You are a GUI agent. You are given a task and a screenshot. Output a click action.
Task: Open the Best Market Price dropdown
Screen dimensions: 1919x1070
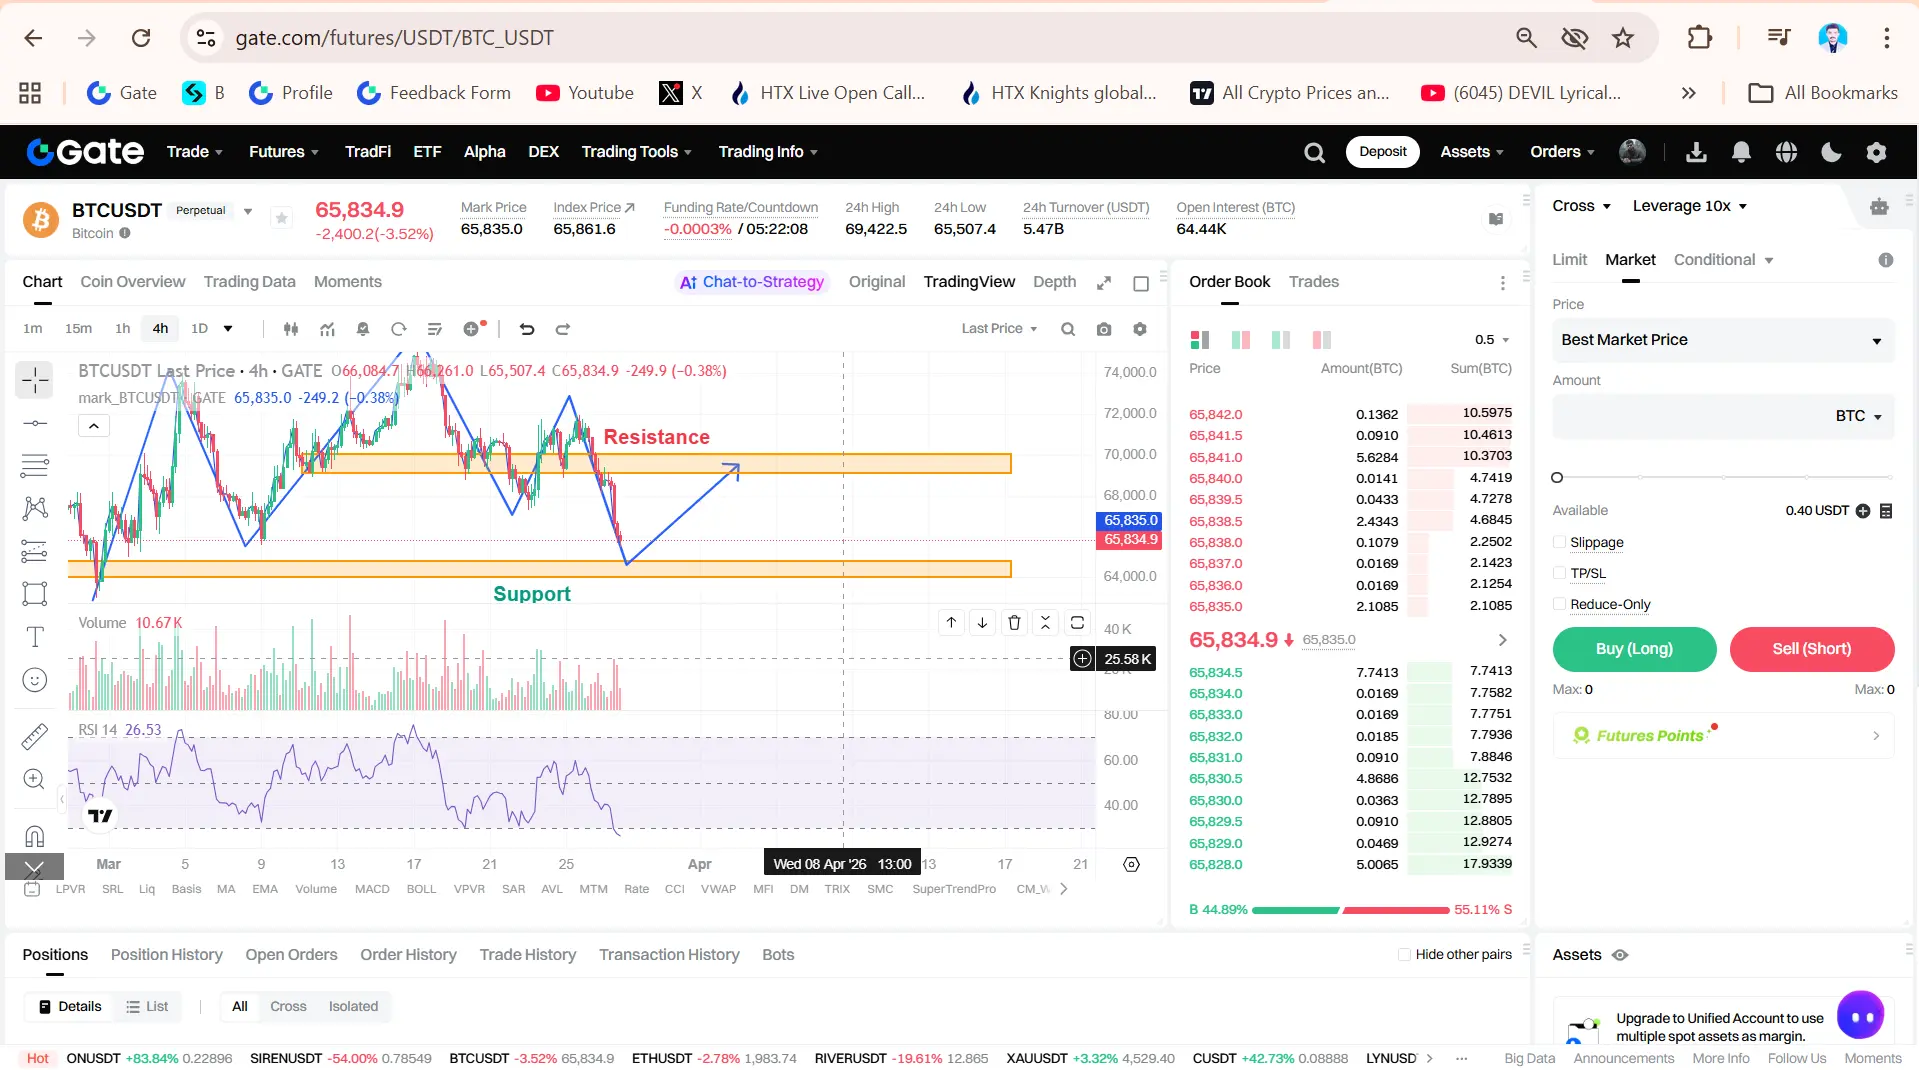tap(1723, 340)
